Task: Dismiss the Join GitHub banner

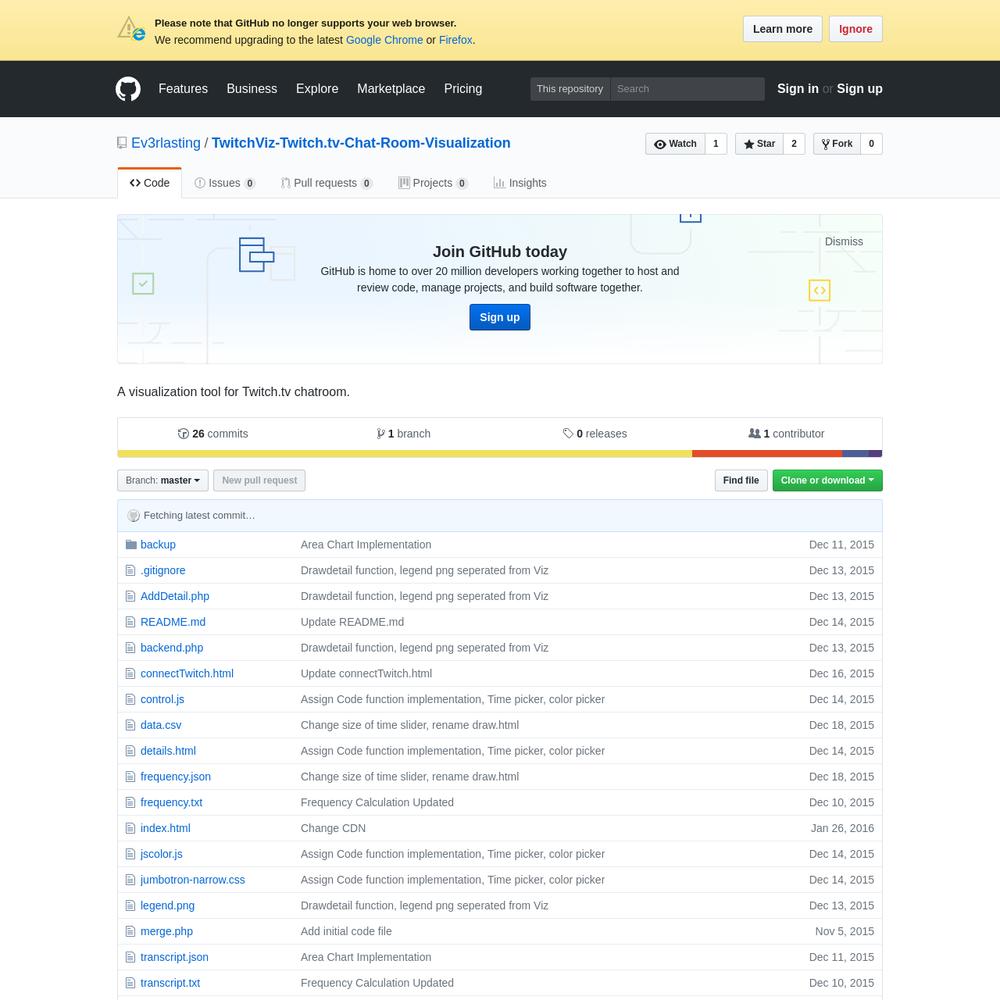Action: 843,242
